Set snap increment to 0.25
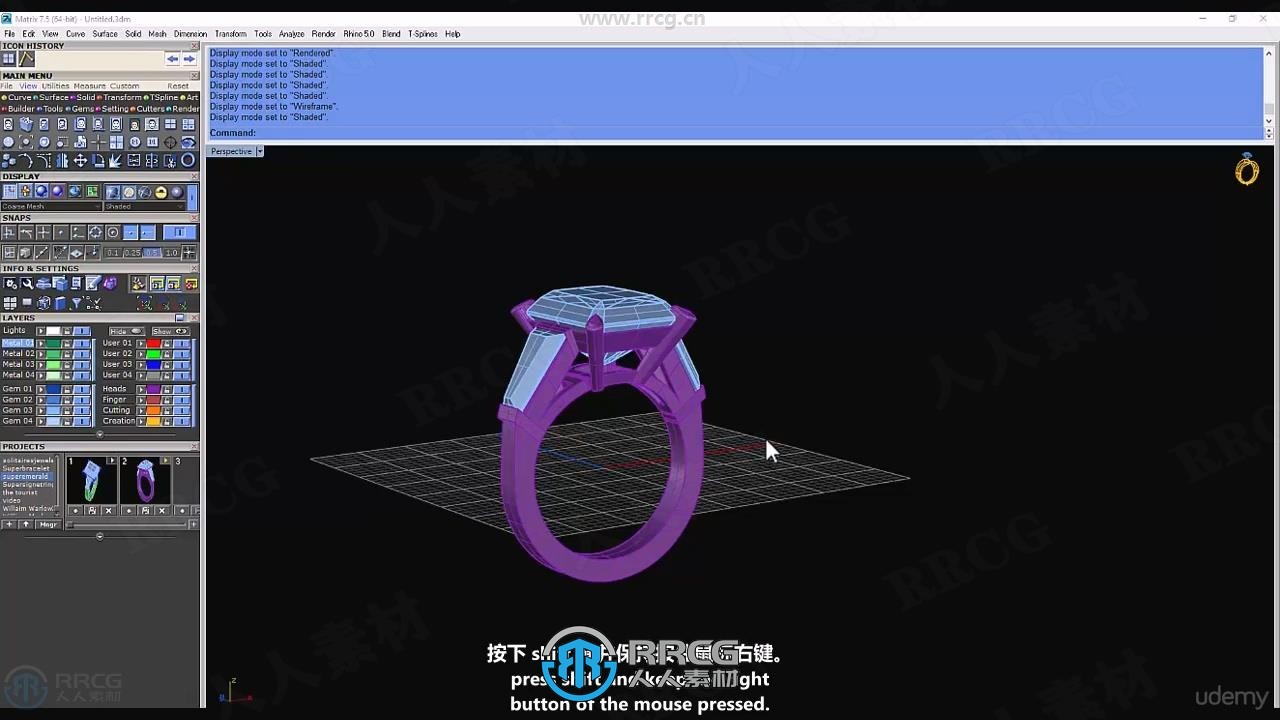Viewport: 1280px width, 720px height. [133, 253]
